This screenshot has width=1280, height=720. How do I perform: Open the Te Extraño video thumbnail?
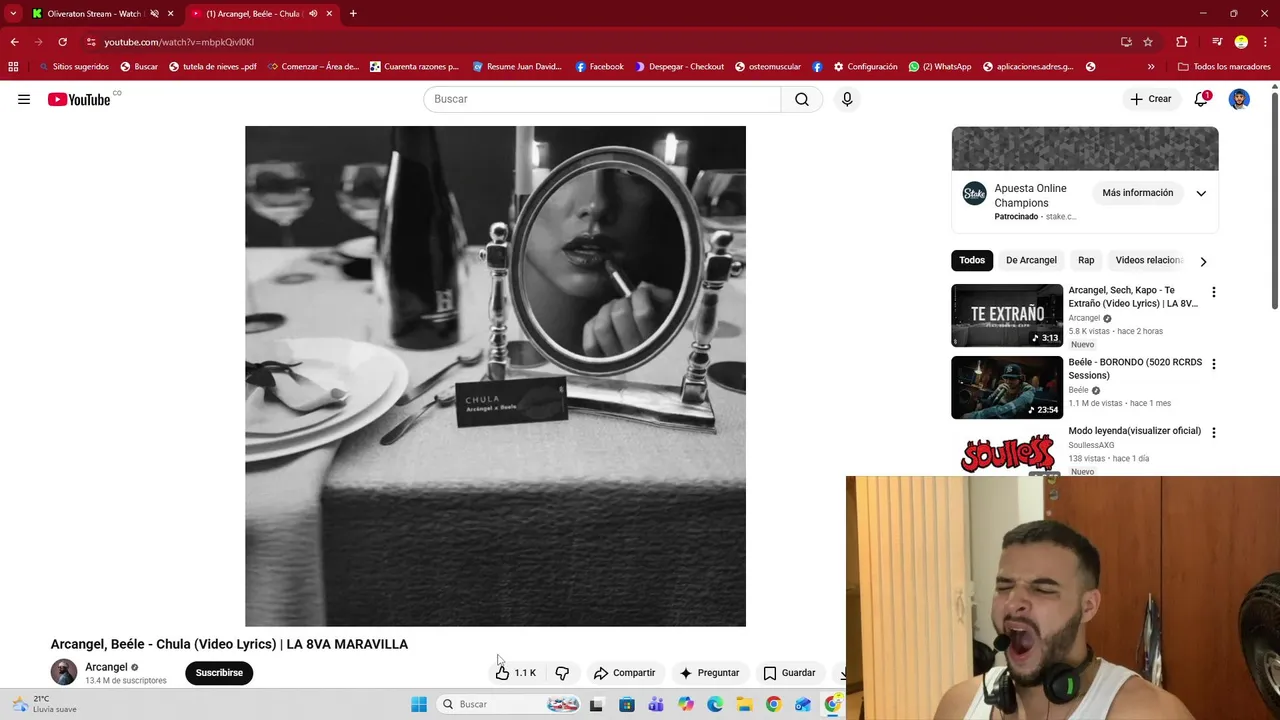[x=1007, y=316]
